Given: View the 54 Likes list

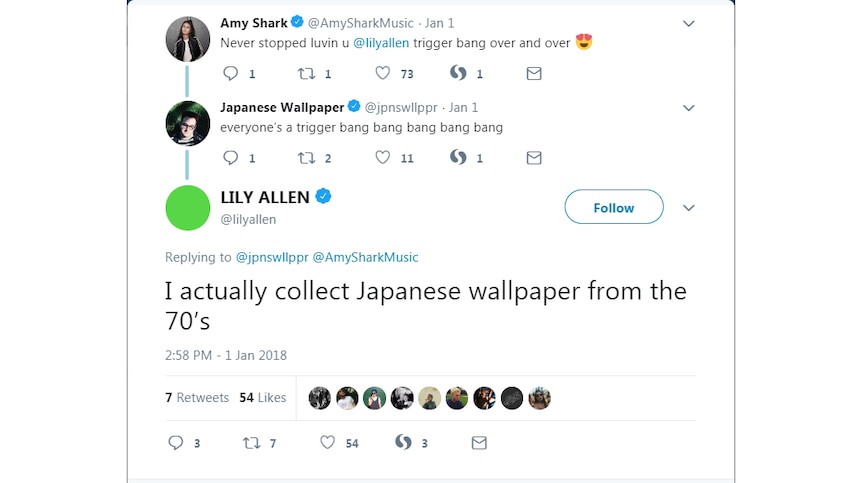Looking at the screenshot, I should tap(263, 397).
